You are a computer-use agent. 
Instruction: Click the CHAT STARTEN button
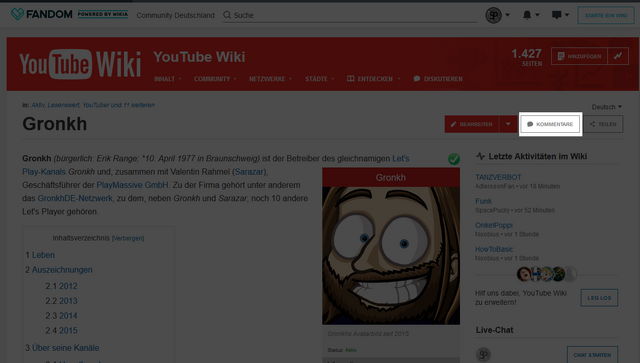[x=592, y=355]
